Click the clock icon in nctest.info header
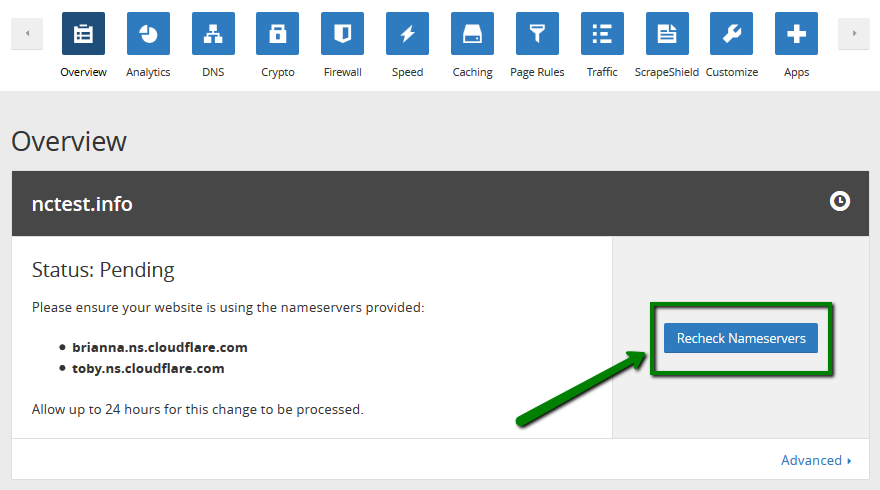Screen dimensions: 880x490 840,202
